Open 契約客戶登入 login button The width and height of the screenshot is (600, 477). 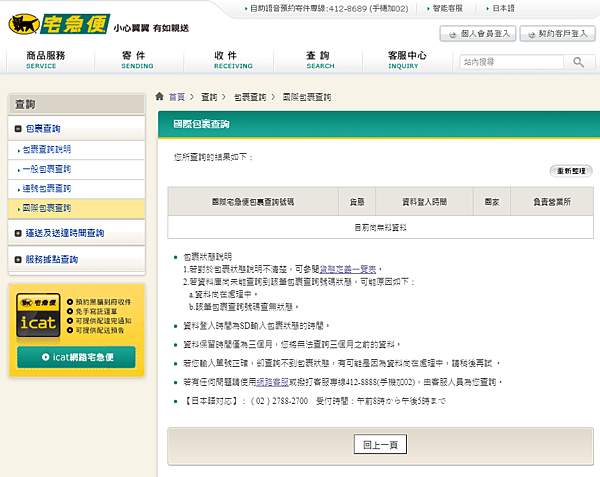click(x=558, y=34)
